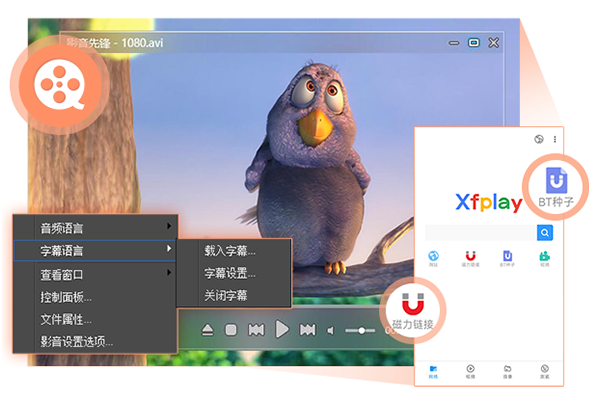
Task: Skip to the previous track
Action: pyautogui.click(x=256, y=330)
